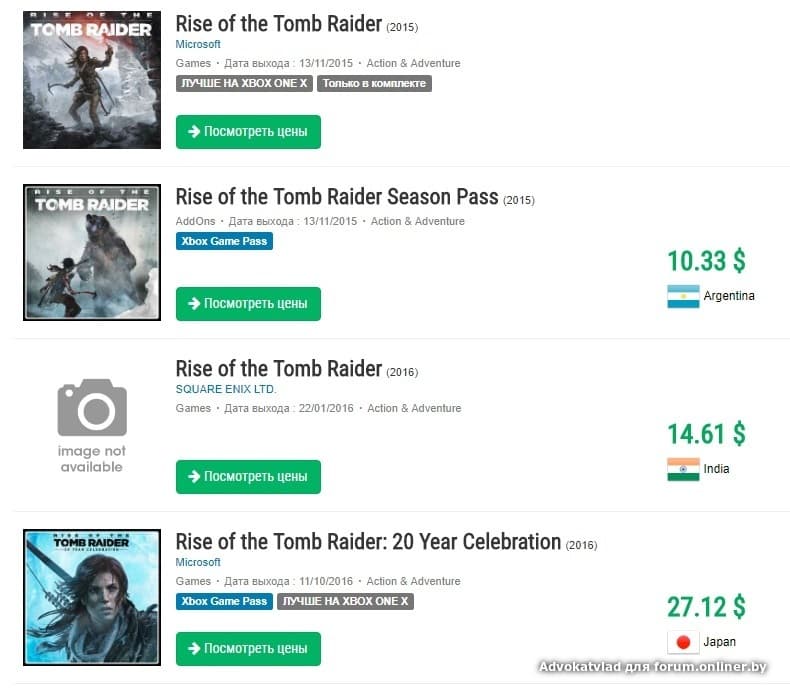The height and width of the screenshot is (690, 790).
Task: Click the India flag icon
Action: [x=683, y=469]
